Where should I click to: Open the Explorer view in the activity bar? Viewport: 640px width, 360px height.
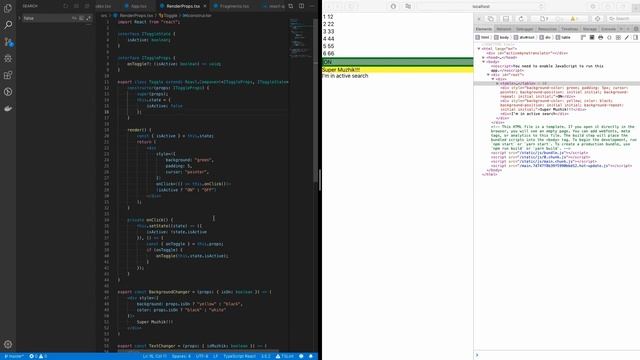tap(8, 8)
